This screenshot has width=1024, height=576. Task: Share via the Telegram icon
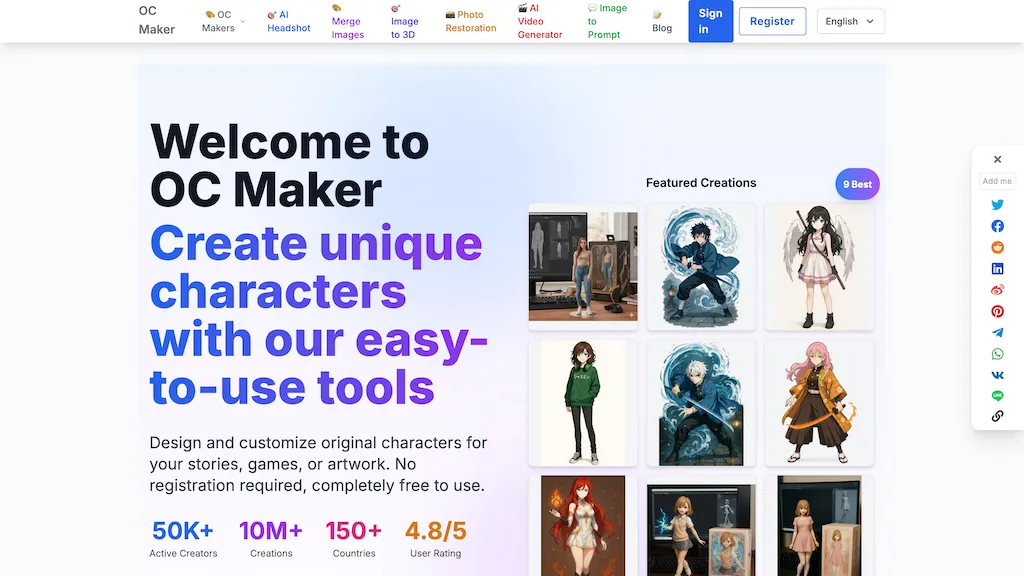[997, 332]
